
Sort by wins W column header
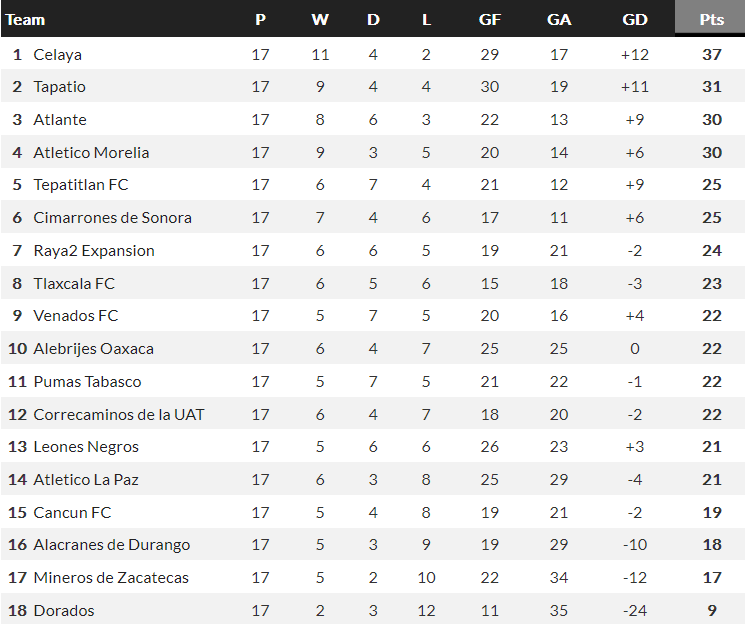click(x=320, y=19)
